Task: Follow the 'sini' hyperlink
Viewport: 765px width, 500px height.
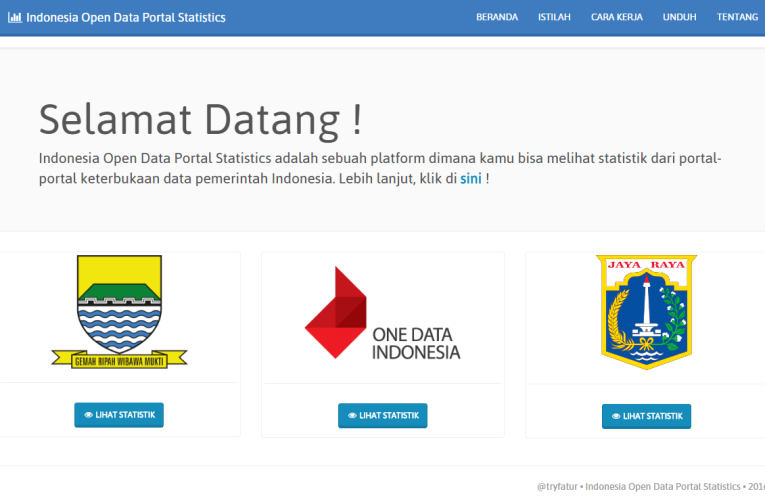Action: coord(471,179)
